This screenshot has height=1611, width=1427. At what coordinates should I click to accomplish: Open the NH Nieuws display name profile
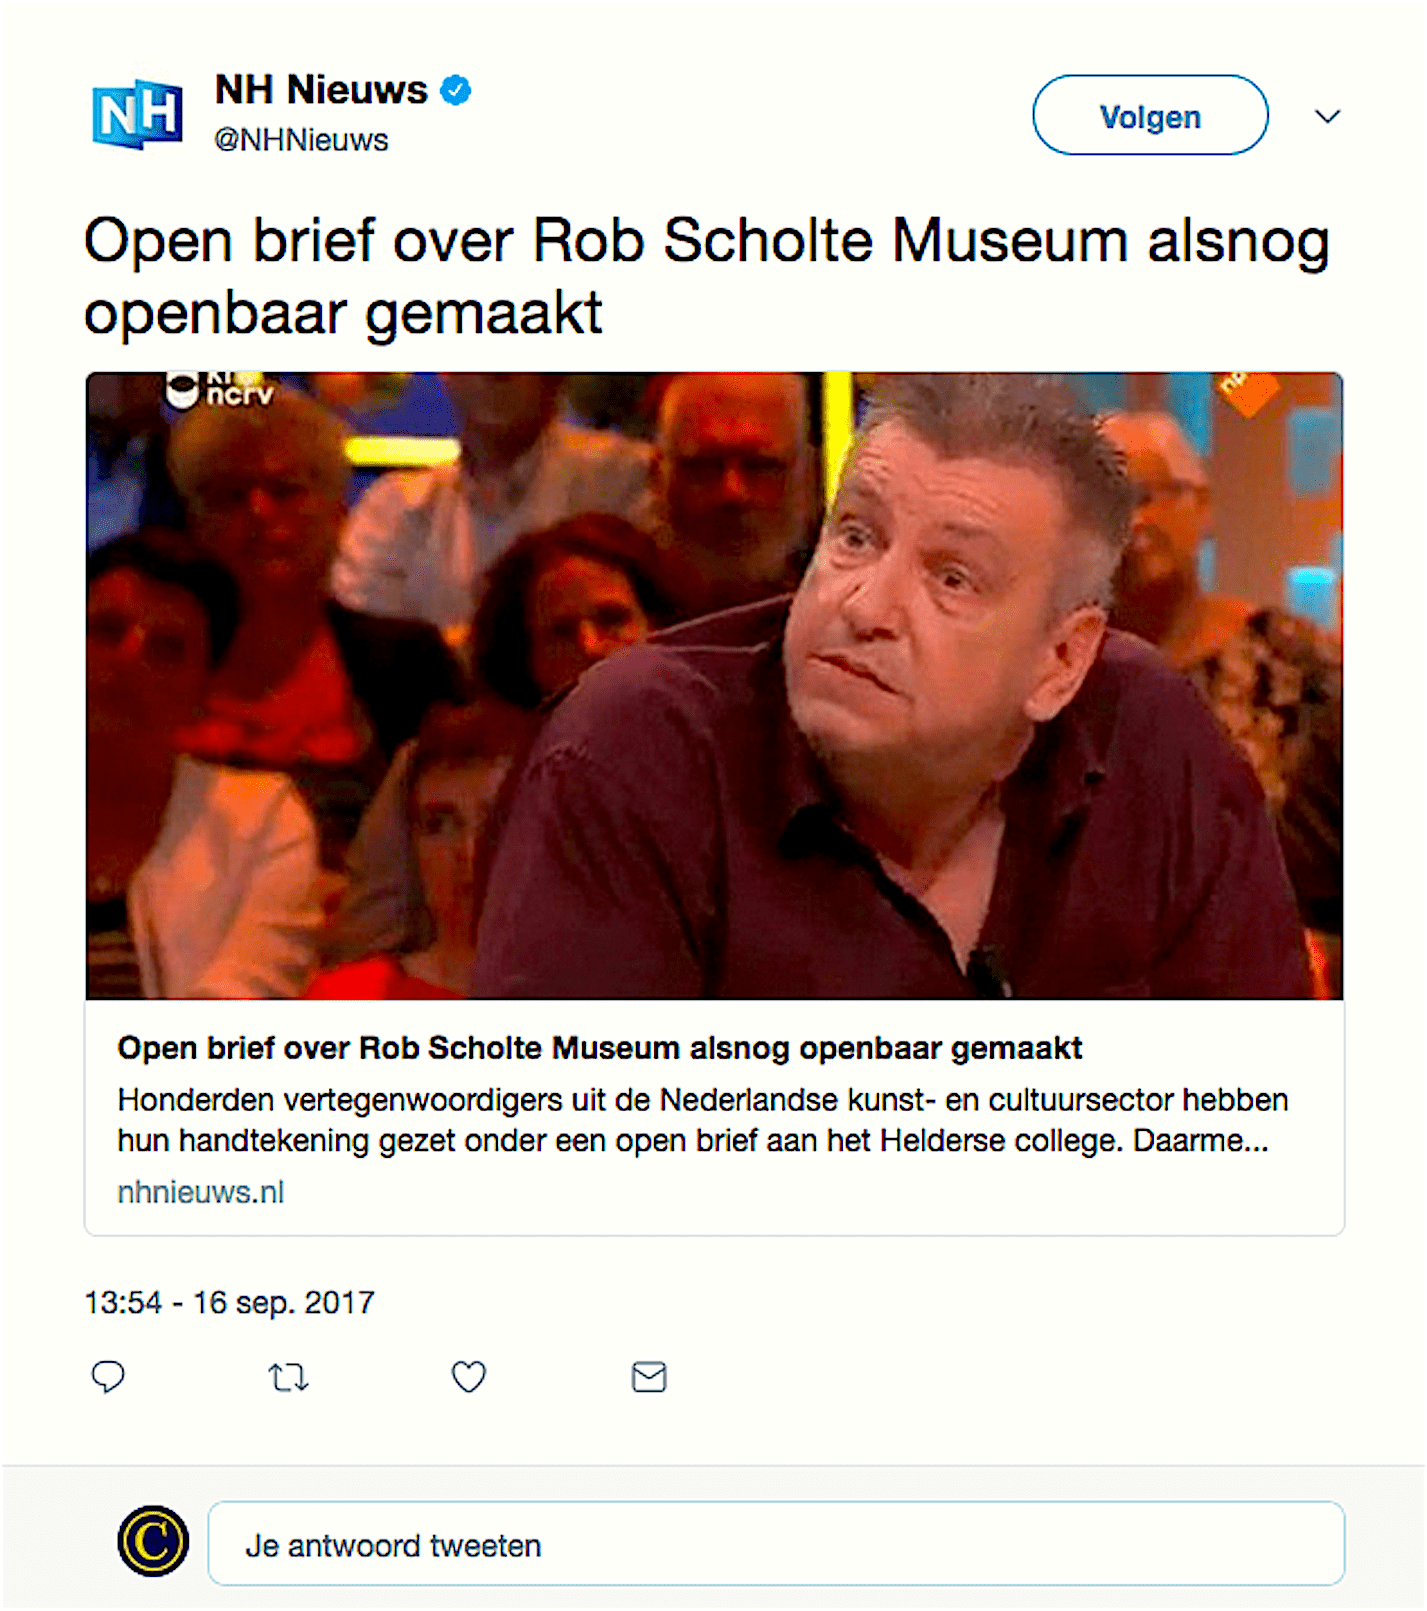321,90
